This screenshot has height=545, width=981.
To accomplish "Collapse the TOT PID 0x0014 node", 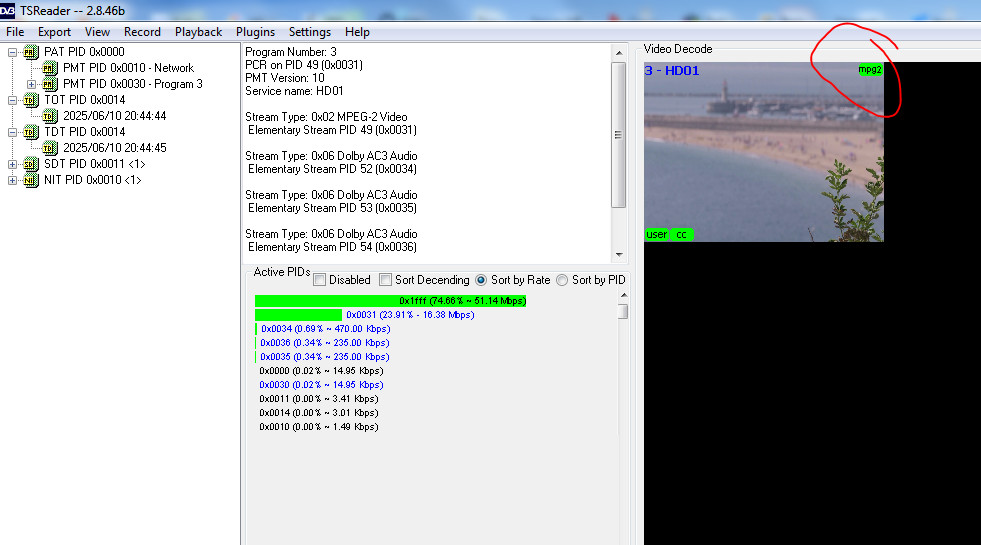I will tap(12, 100).
